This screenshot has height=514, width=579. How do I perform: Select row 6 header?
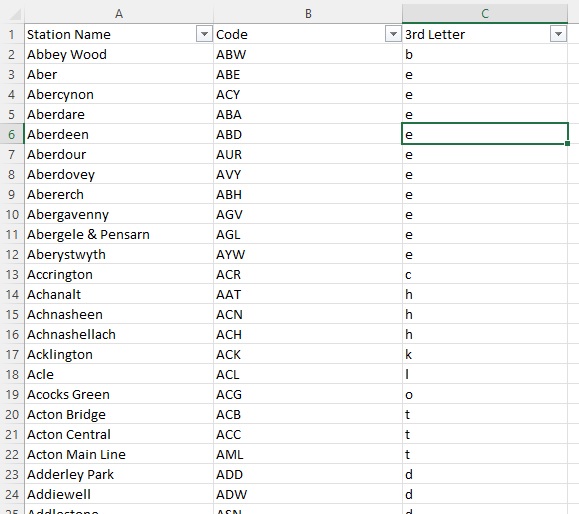12,134
